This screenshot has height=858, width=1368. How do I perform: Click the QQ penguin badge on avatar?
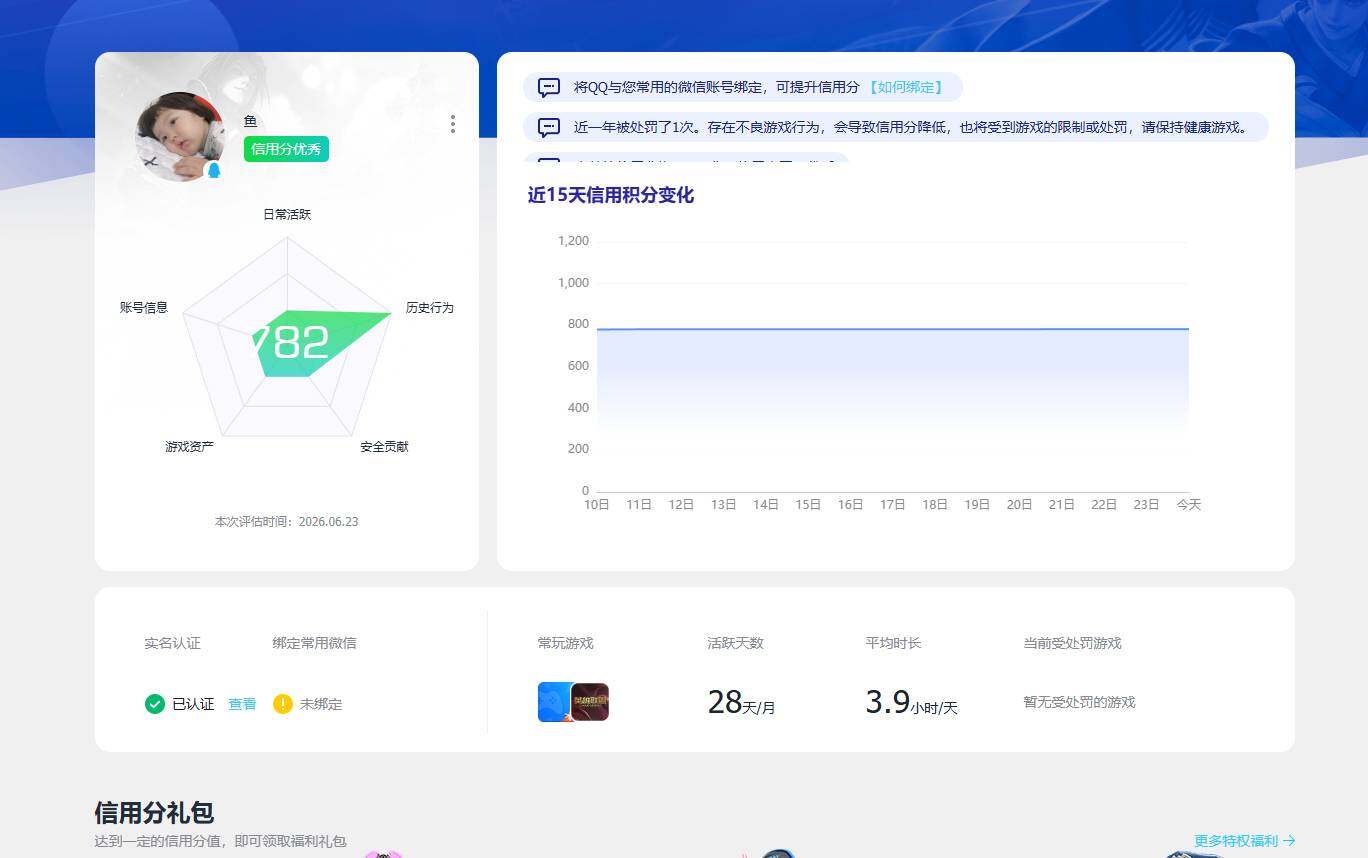(213, 170)
